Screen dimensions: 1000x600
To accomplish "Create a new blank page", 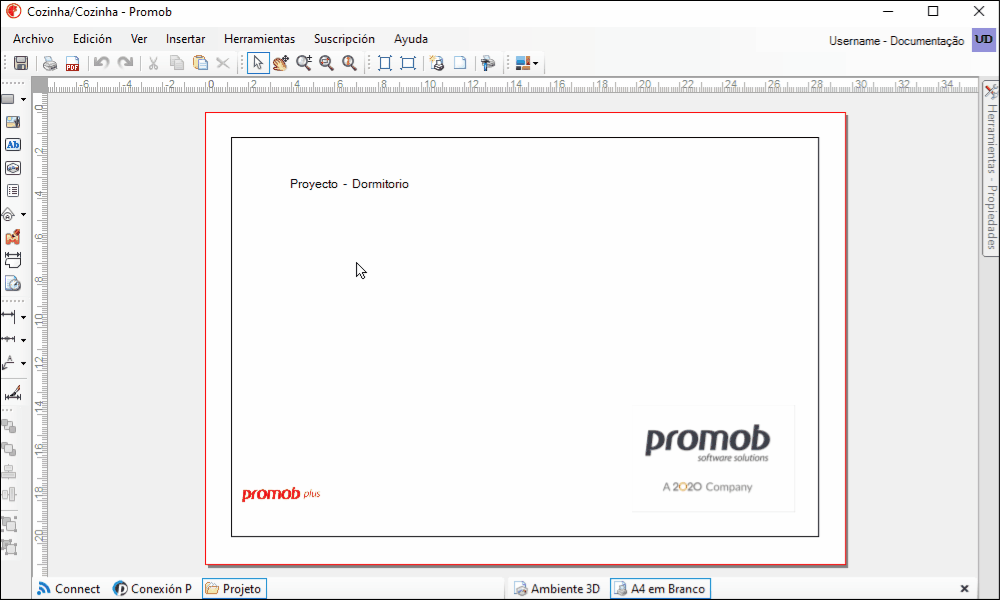I will [460, 62].
